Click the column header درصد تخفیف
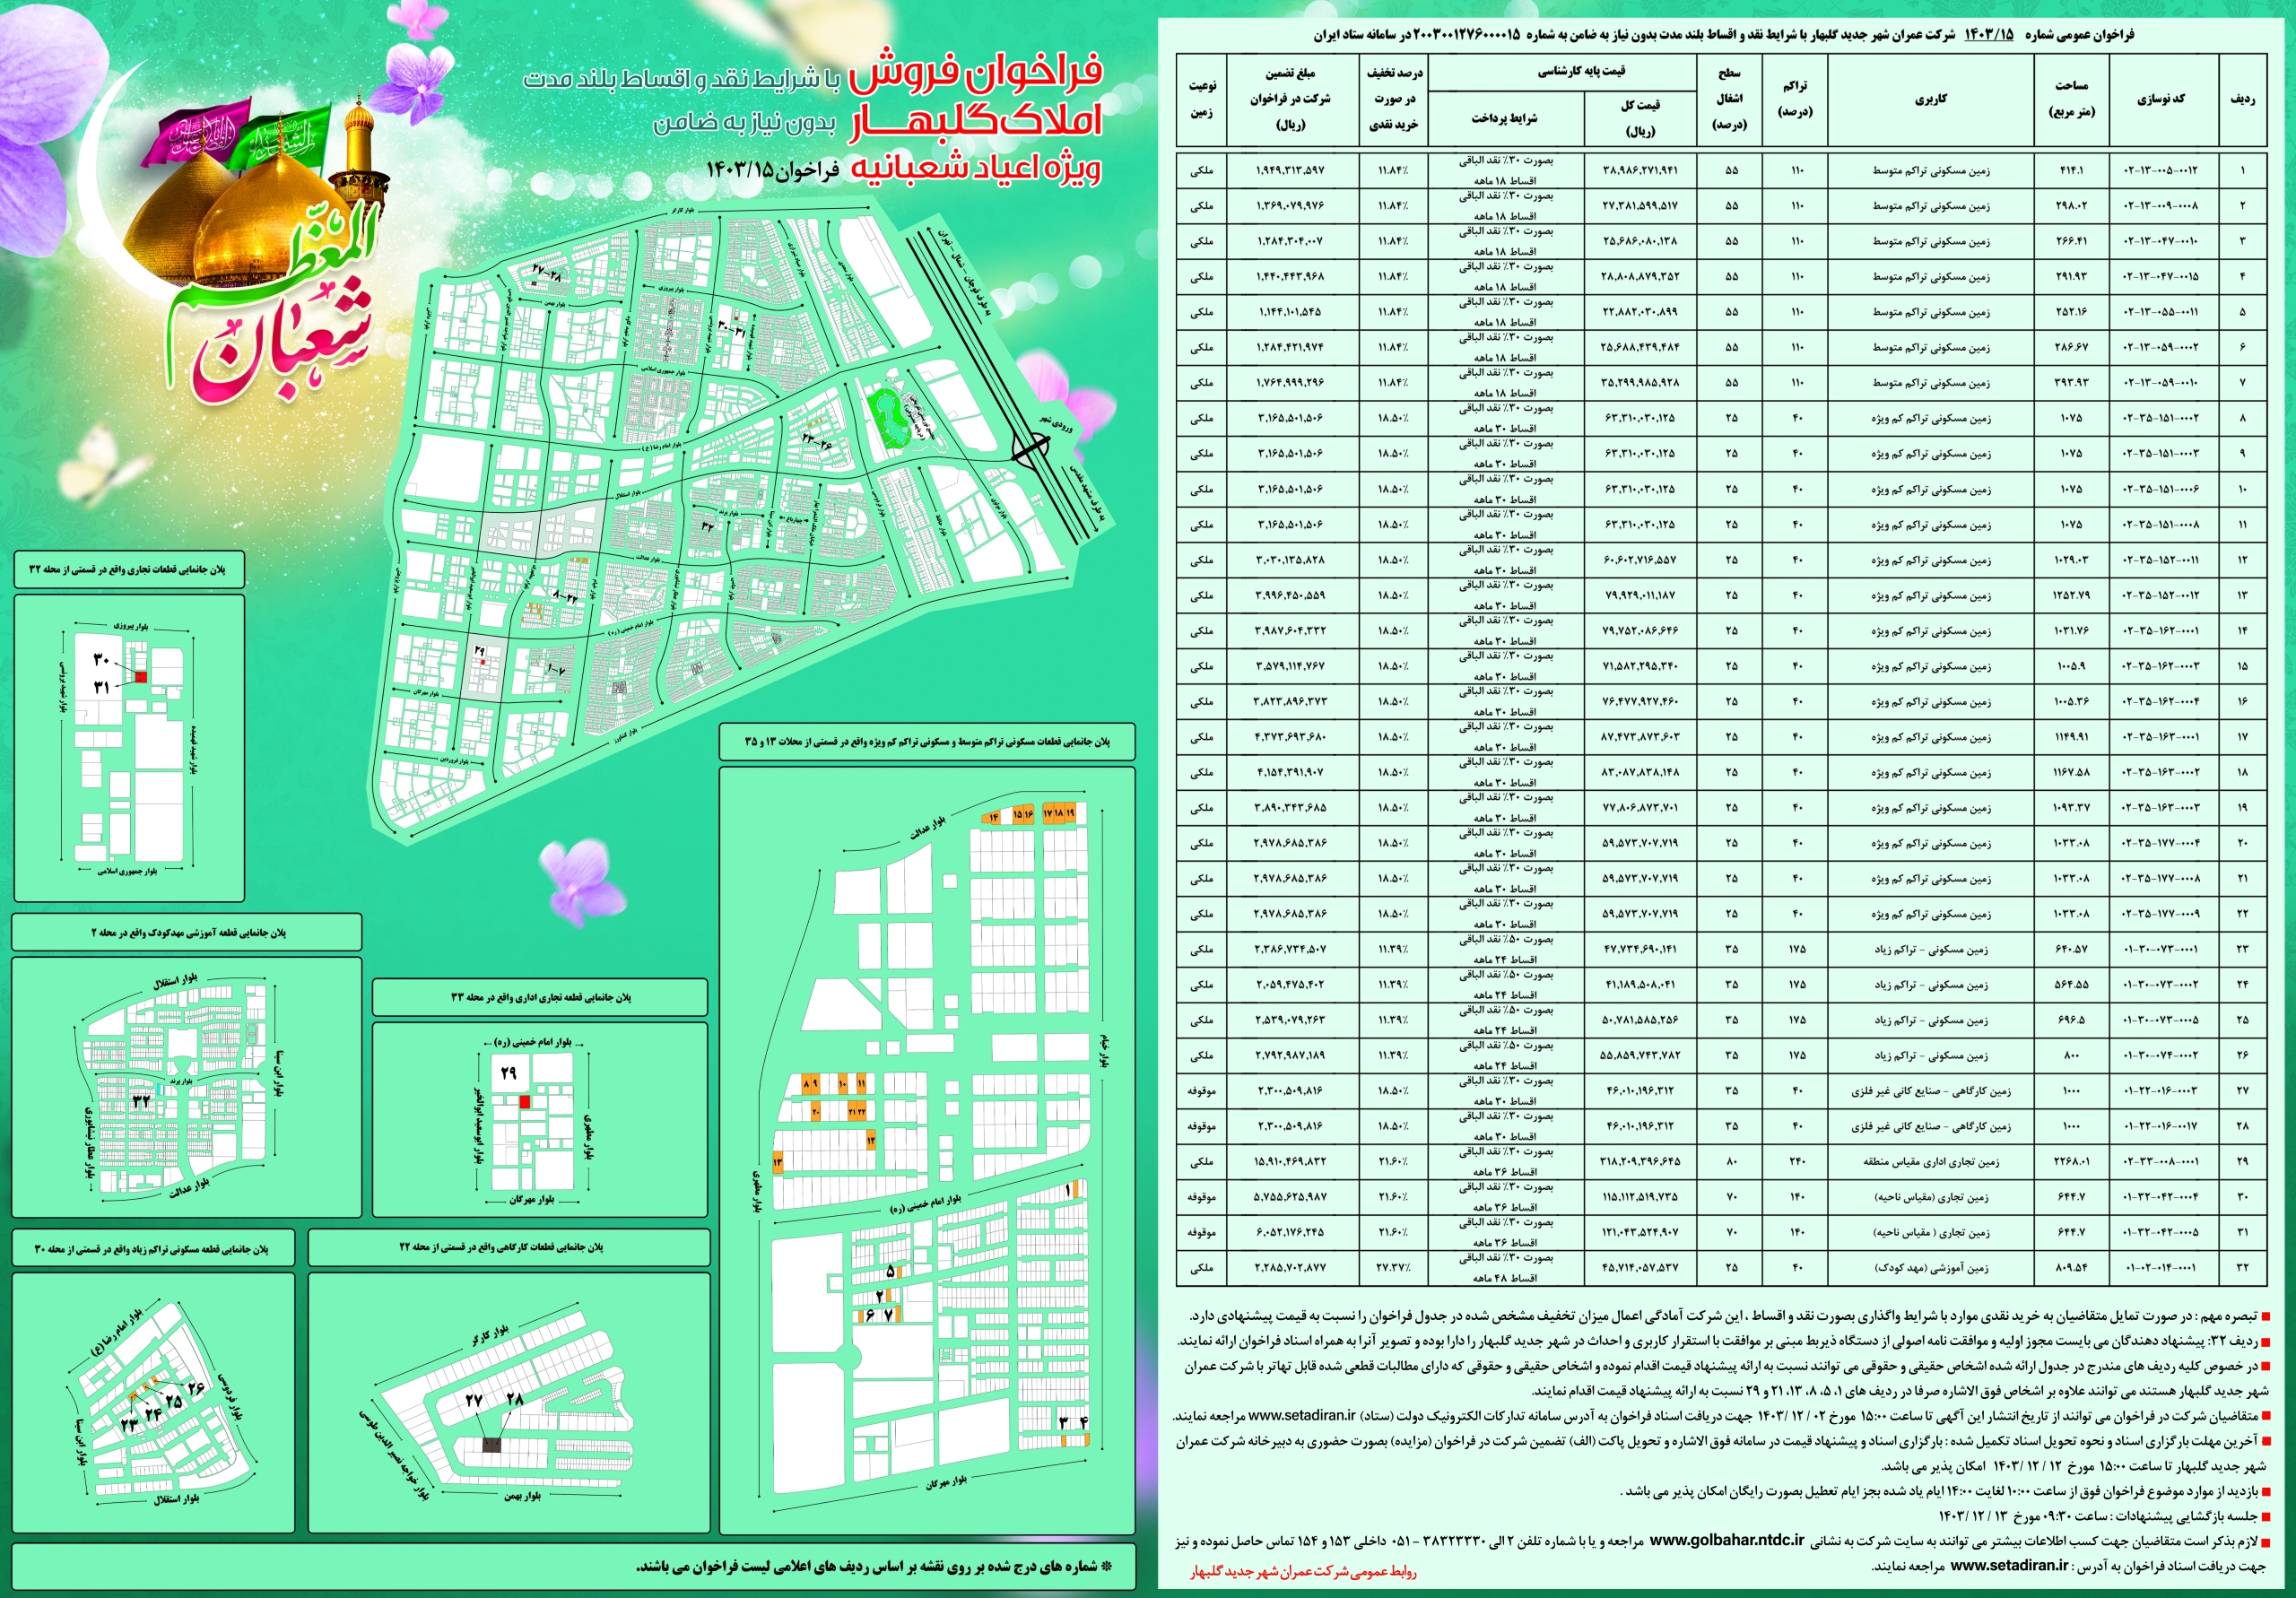 click(1394, 99)
